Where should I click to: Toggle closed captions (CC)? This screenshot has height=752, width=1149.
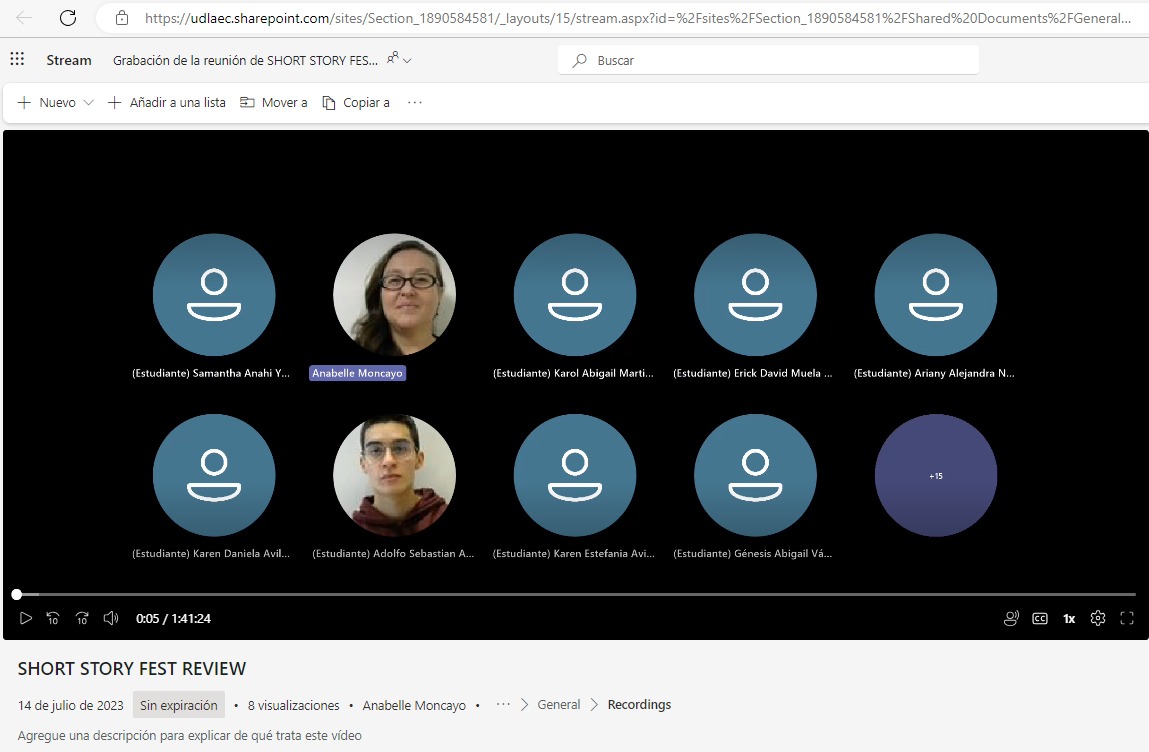tap(1040, 618)
